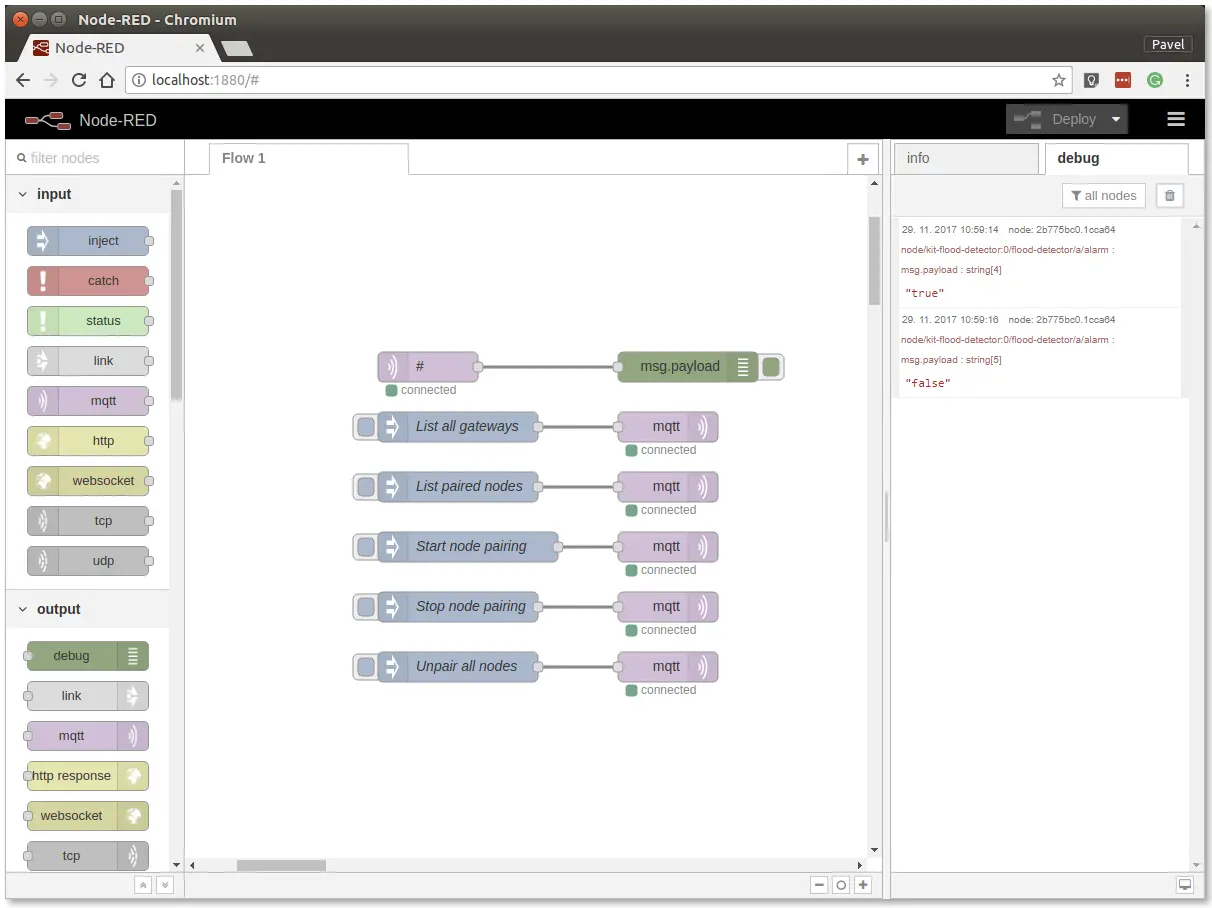Click the canvas horizontal scrollbar thumb

click(281, 865)
